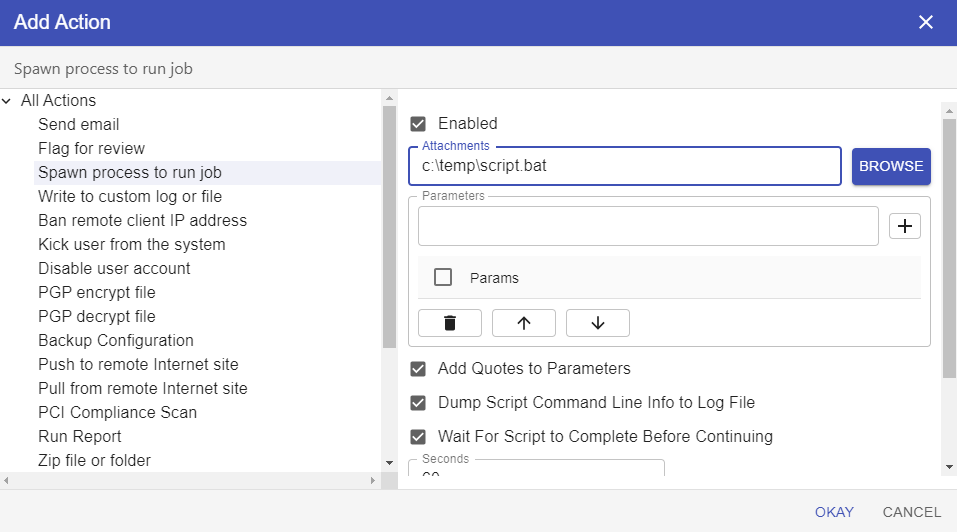The image size is (957, 532).
Task: Collapse the All Actions tree node
Action: coord(7,101)
